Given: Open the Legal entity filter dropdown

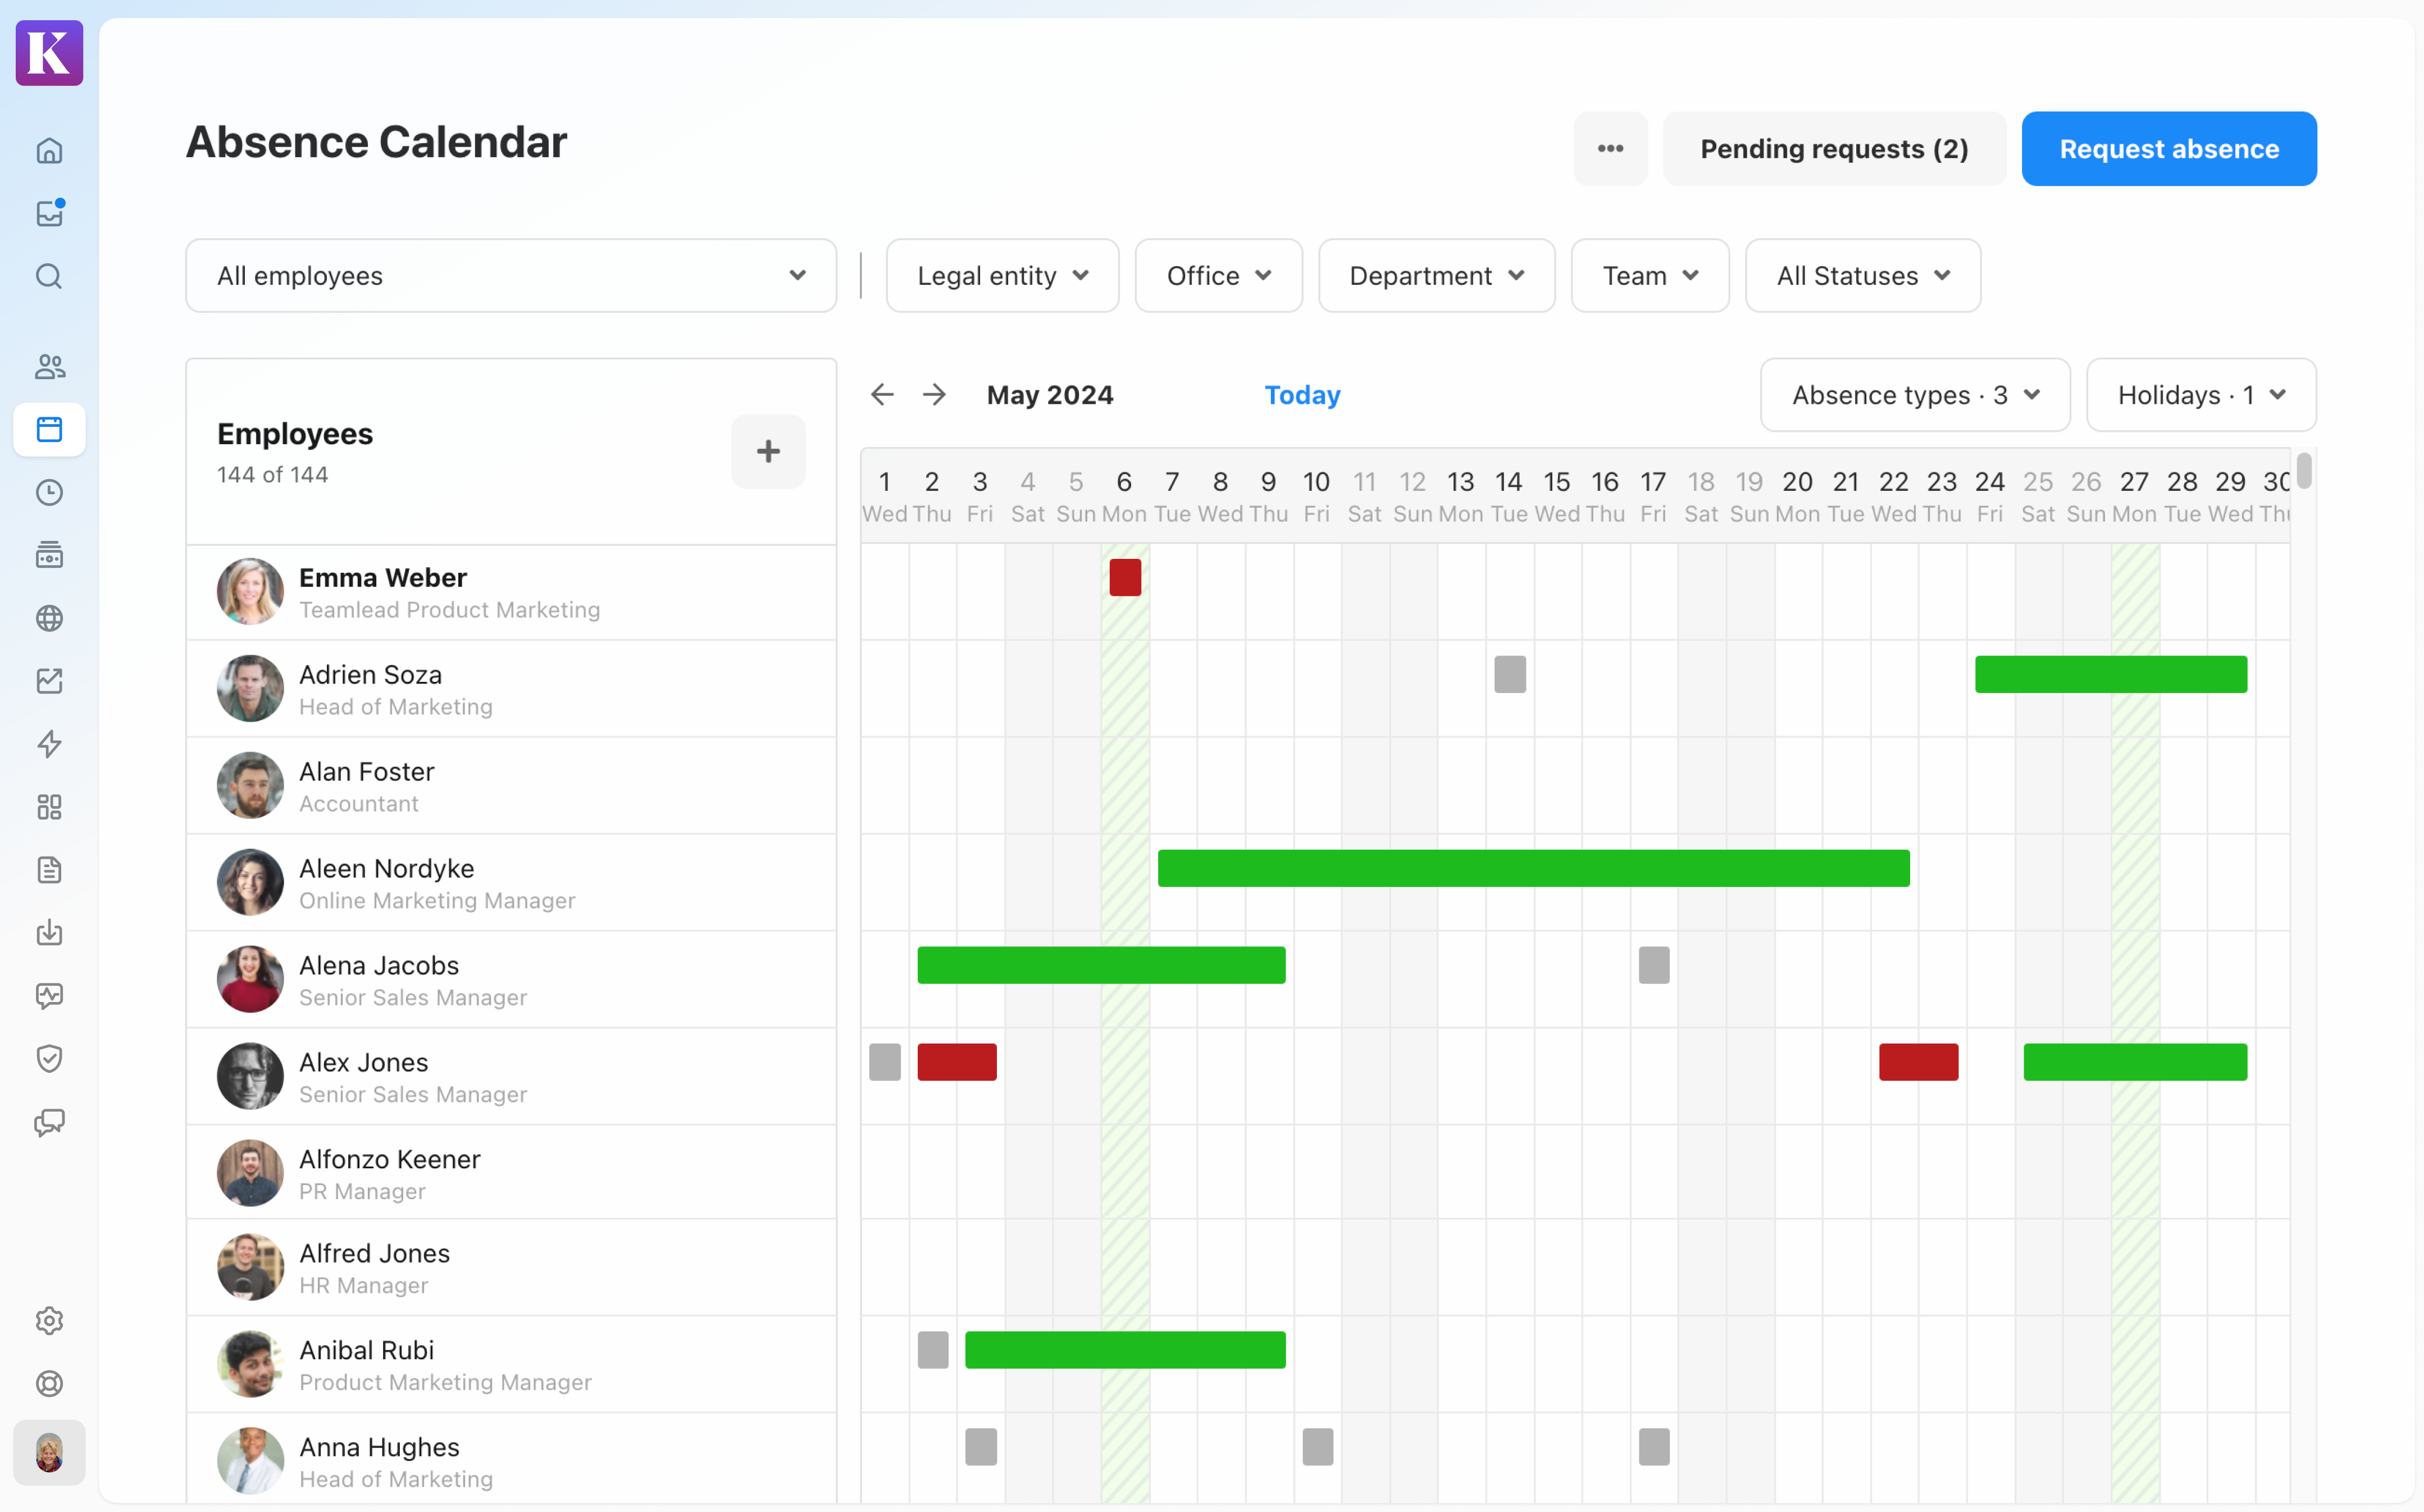Looking at the screenshot, I should (1001, 276).
